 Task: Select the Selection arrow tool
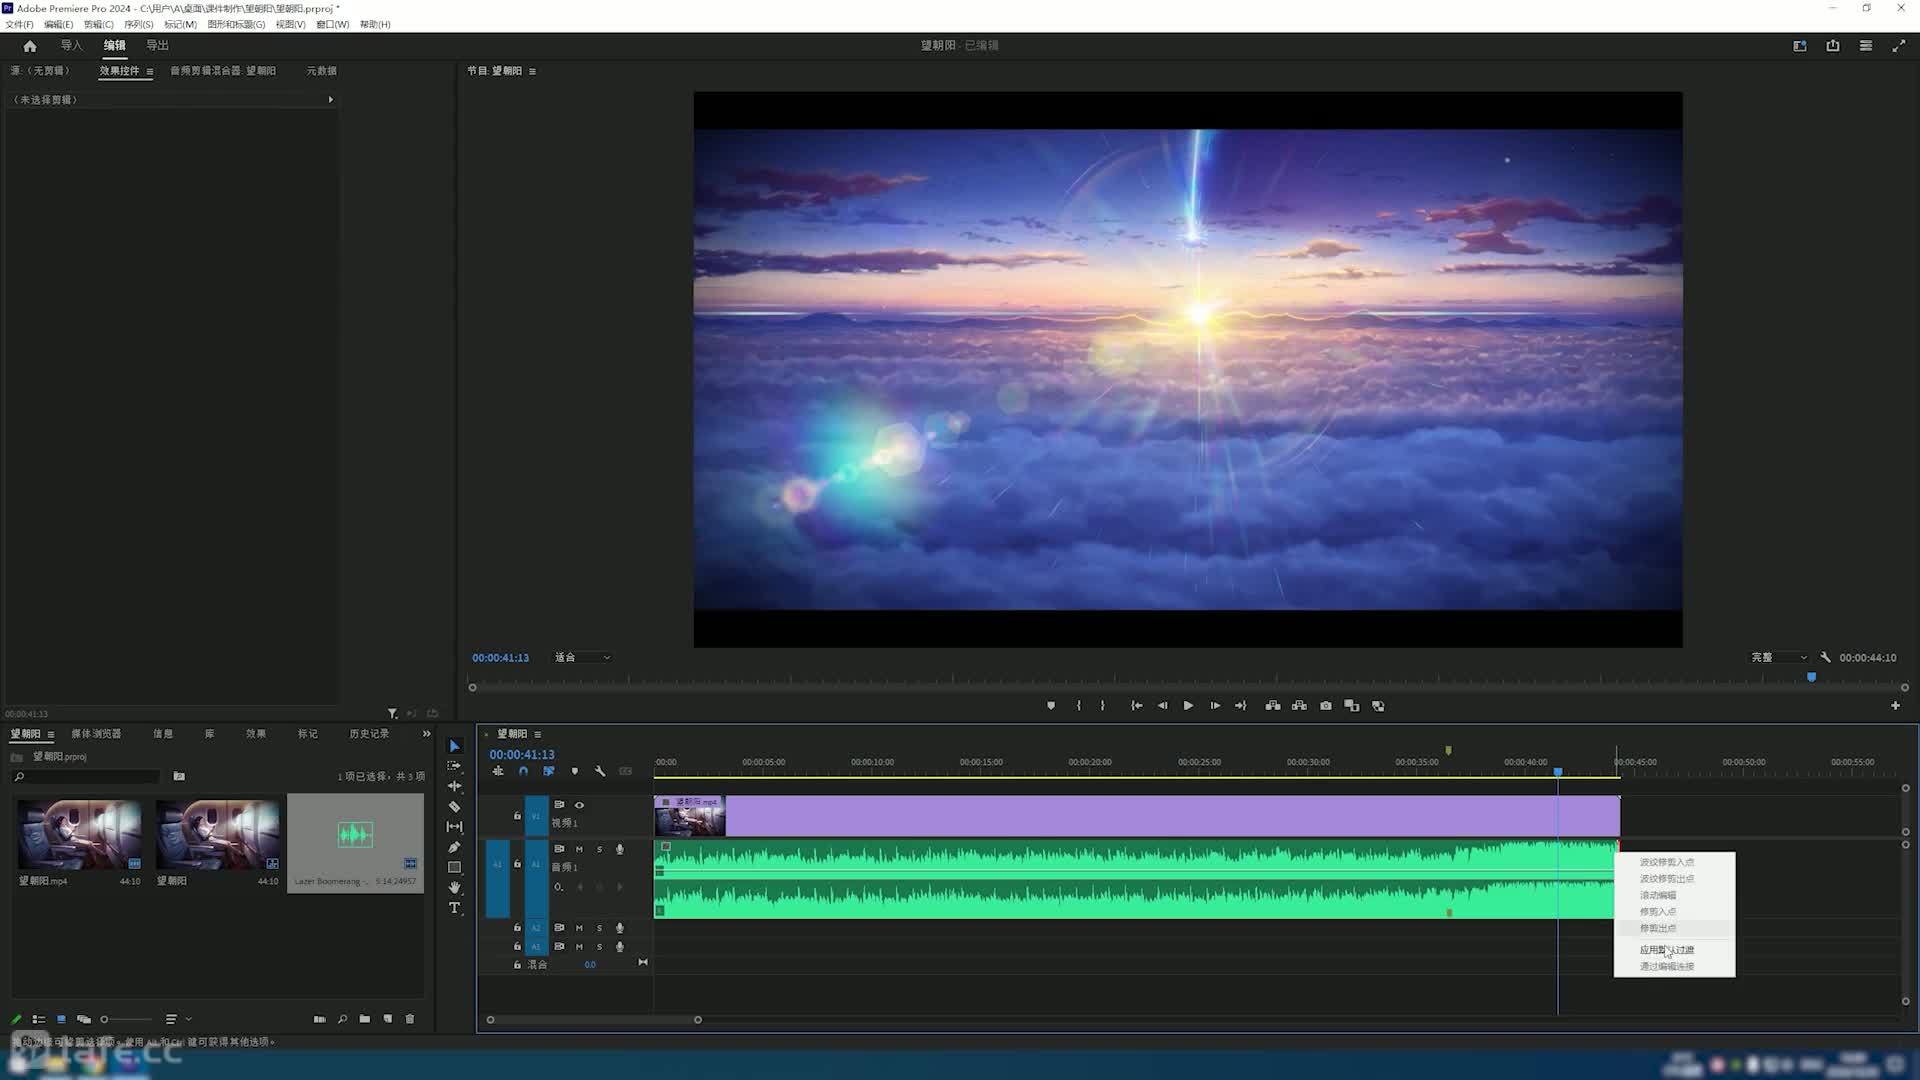[454, 746]
